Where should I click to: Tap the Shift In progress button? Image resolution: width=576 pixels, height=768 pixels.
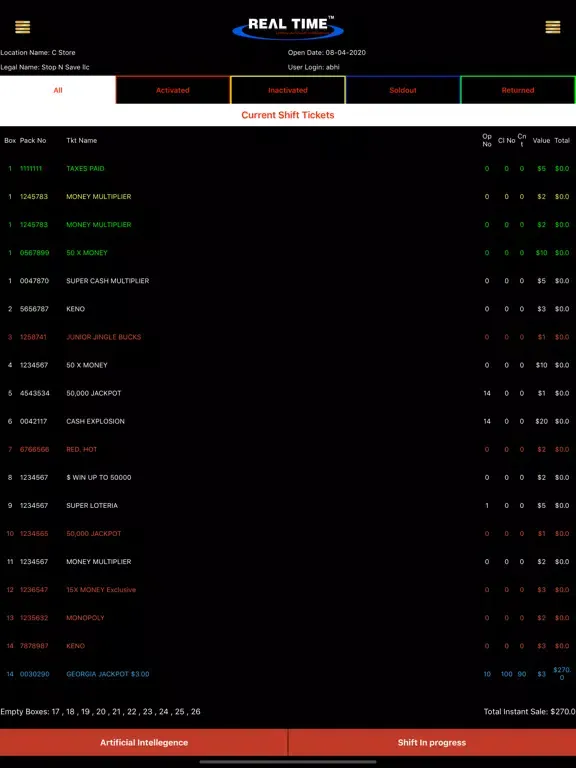432,743
